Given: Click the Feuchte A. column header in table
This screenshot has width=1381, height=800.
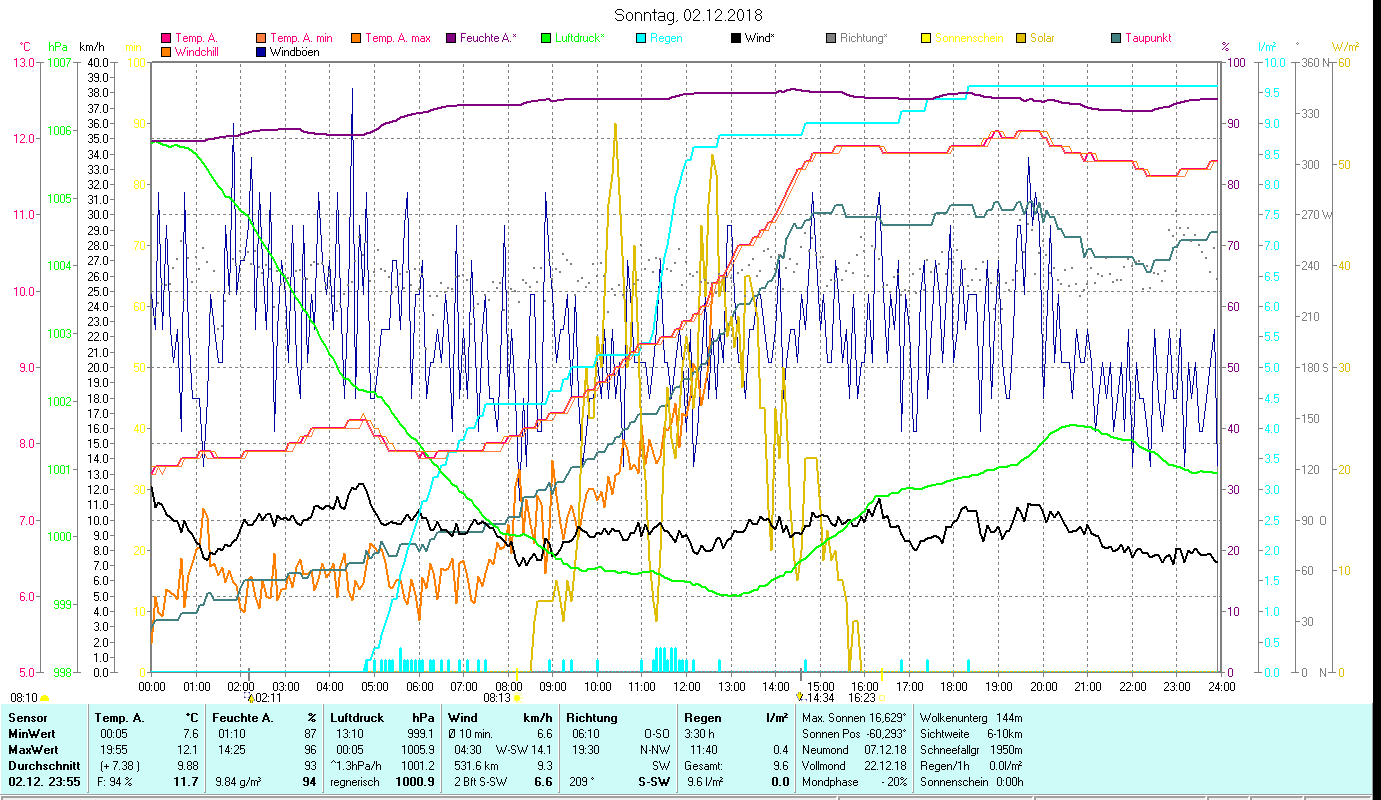Looking at the screenshot, I should [242, 718].
